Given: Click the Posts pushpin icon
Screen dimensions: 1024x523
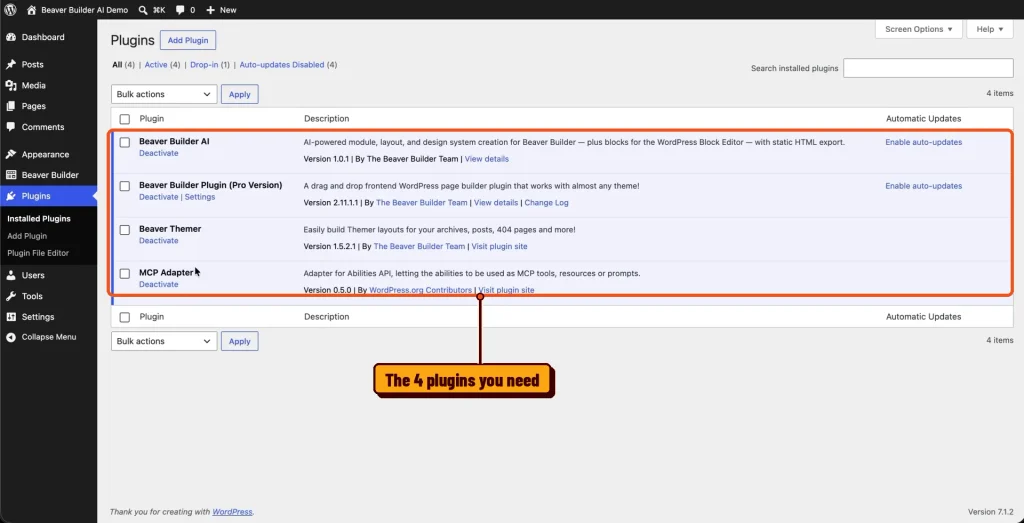Looking at the screenshot, I should point(11,65).
